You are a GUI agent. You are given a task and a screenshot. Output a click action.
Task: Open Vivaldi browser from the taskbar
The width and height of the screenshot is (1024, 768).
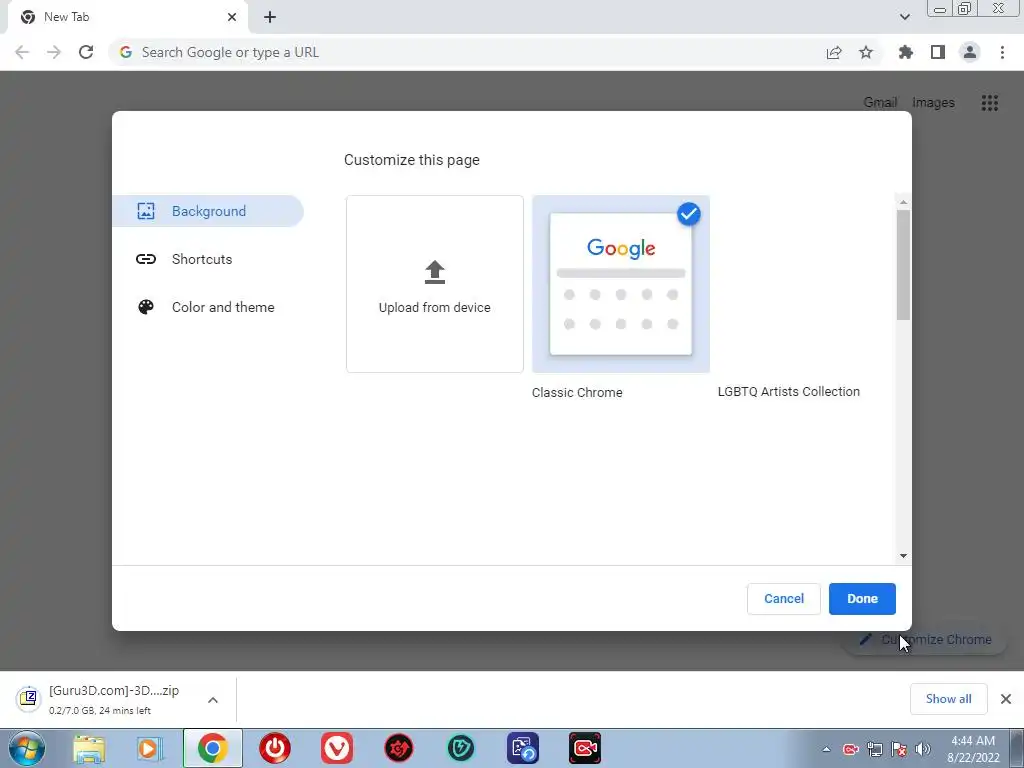pyautogui.click(x=337, y=748)
